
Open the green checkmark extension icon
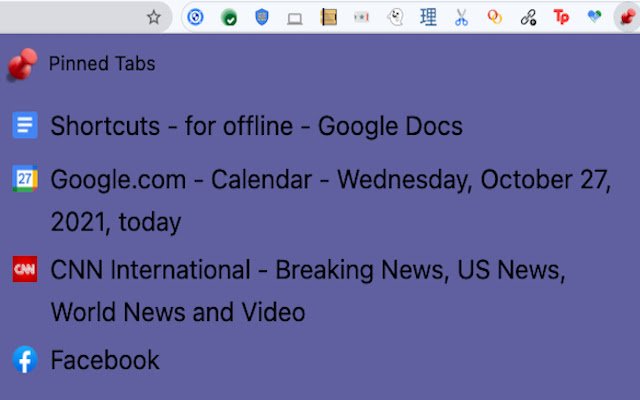(x=229, y=18)
